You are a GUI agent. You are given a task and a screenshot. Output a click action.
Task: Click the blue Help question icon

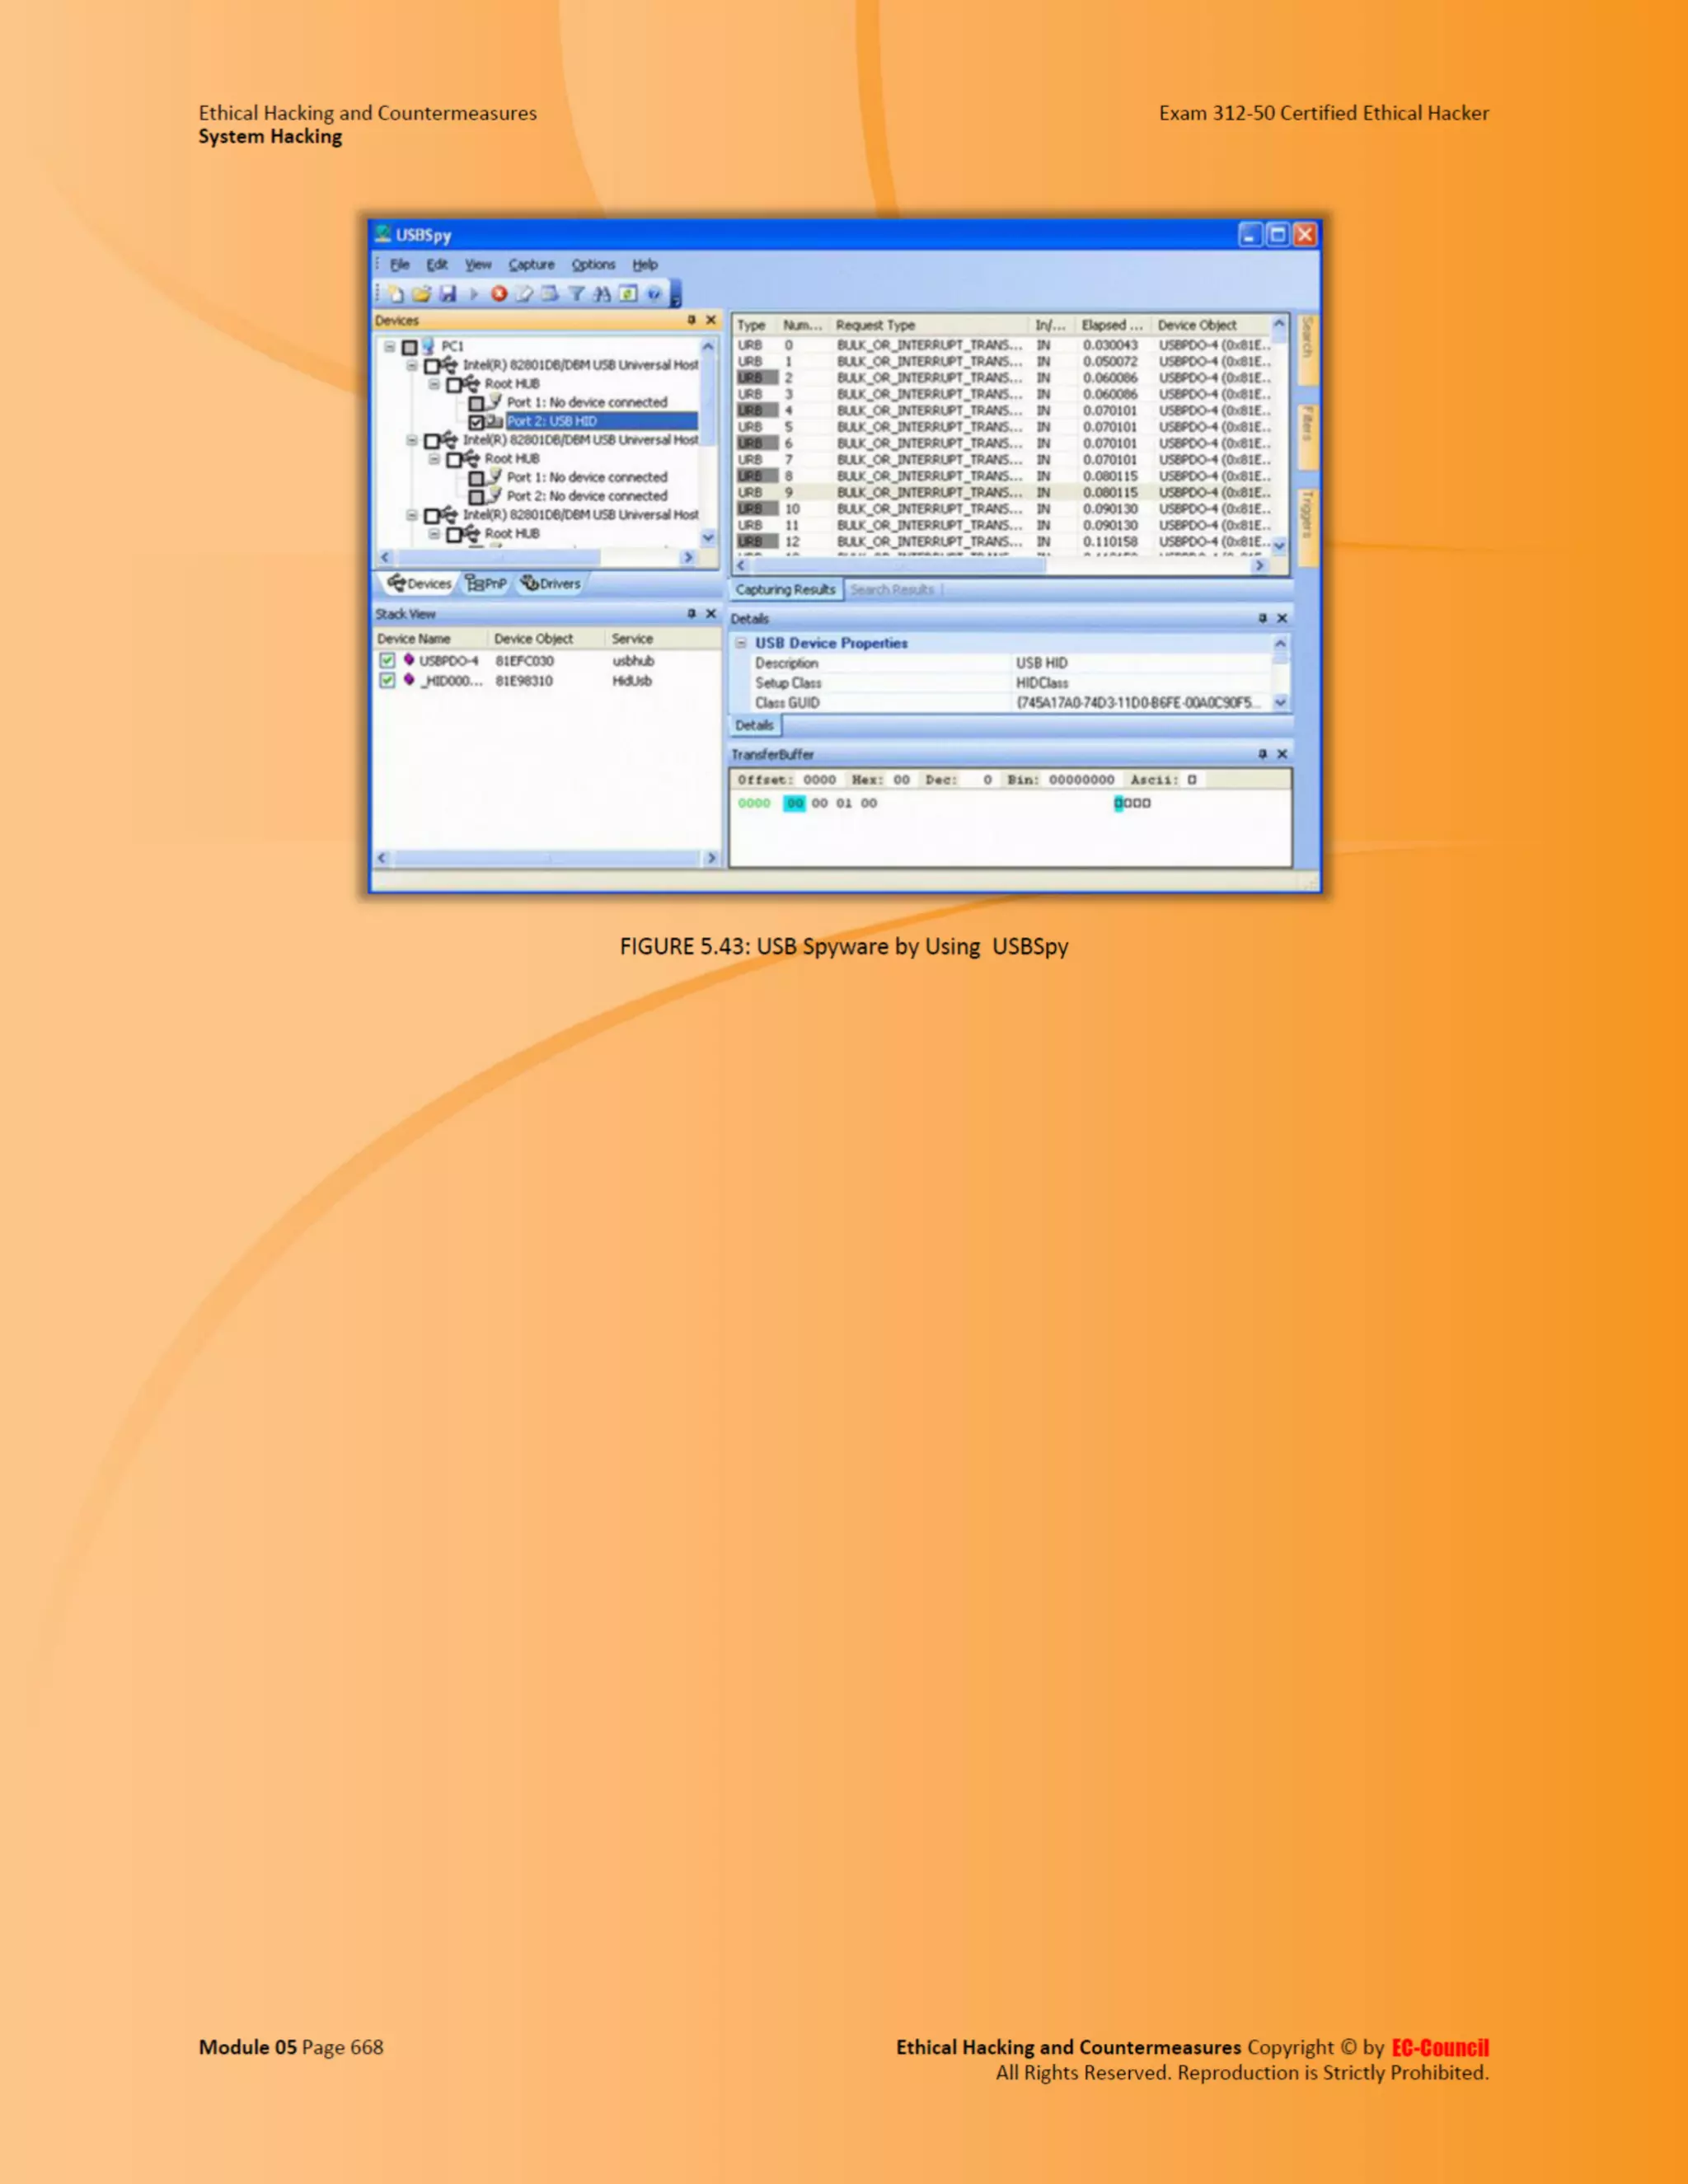tap(653, 294)
